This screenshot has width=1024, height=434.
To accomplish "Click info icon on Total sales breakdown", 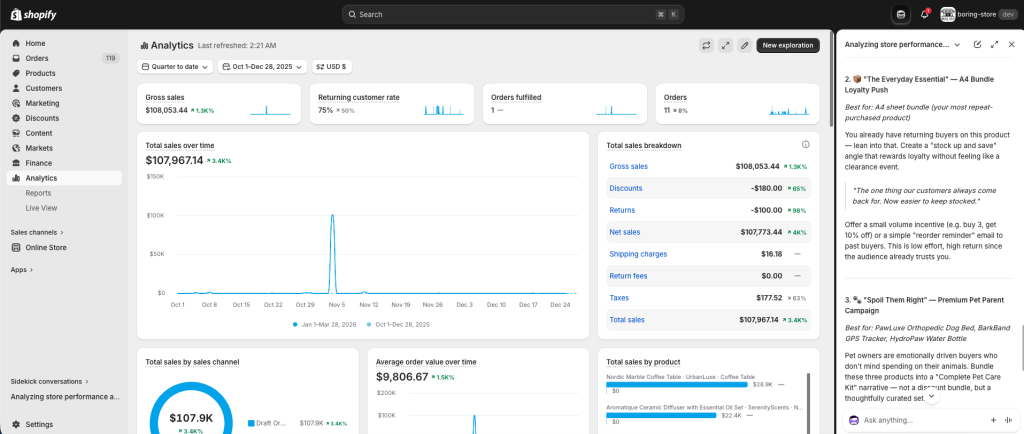I will (x=805, y=145).
